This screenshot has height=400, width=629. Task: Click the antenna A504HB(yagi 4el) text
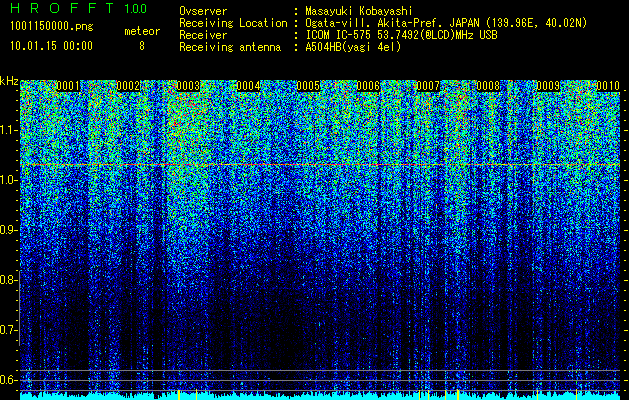(353, 47)
